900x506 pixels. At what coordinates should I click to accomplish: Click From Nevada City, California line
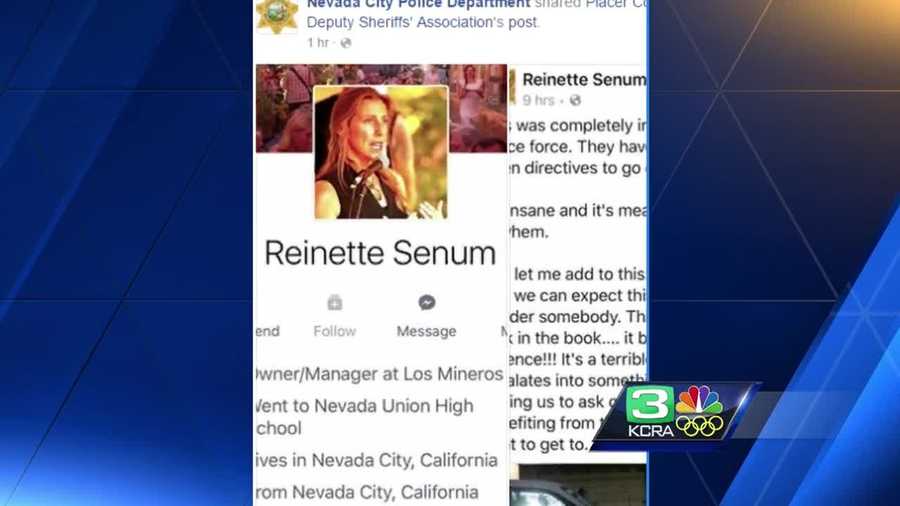point(367,492)
